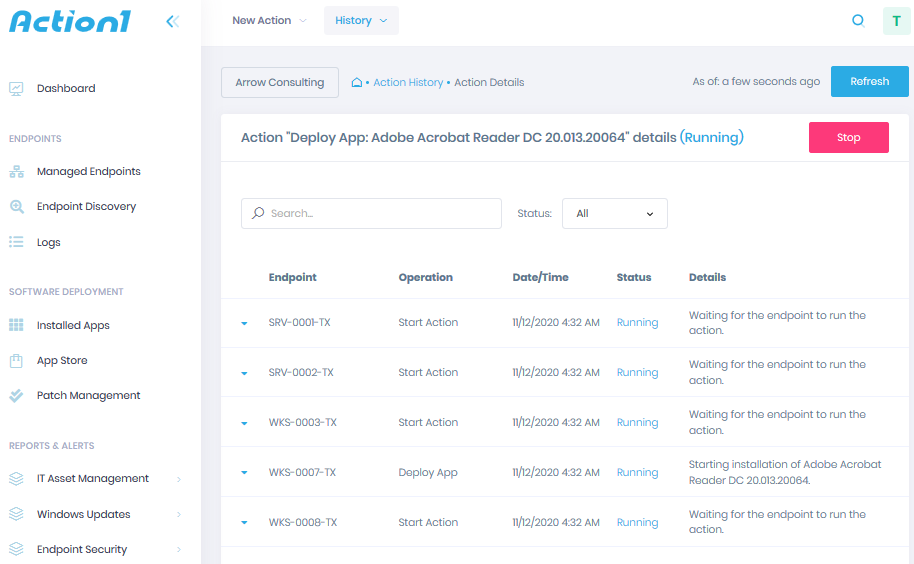Open the History dropdown menu
The height and width of the screenshot is (564, 914).
[x=361, y=20]
